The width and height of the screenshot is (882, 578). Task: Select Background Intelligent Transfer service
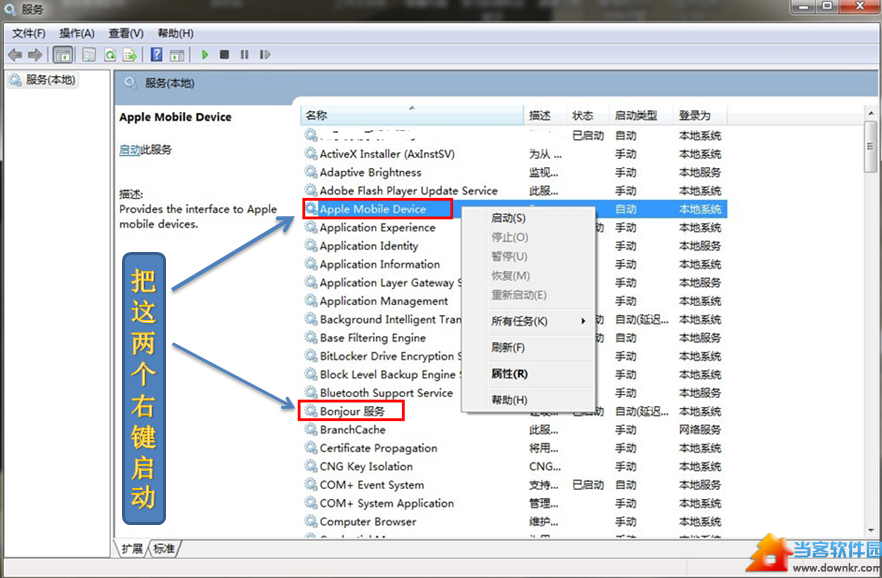click(390, 319)
